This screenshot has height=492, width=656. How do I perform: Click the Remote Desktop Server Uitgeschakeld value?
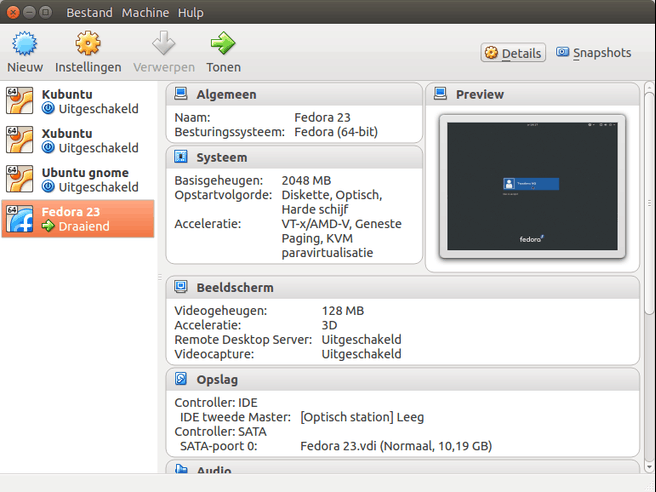[x=361, y=339]
